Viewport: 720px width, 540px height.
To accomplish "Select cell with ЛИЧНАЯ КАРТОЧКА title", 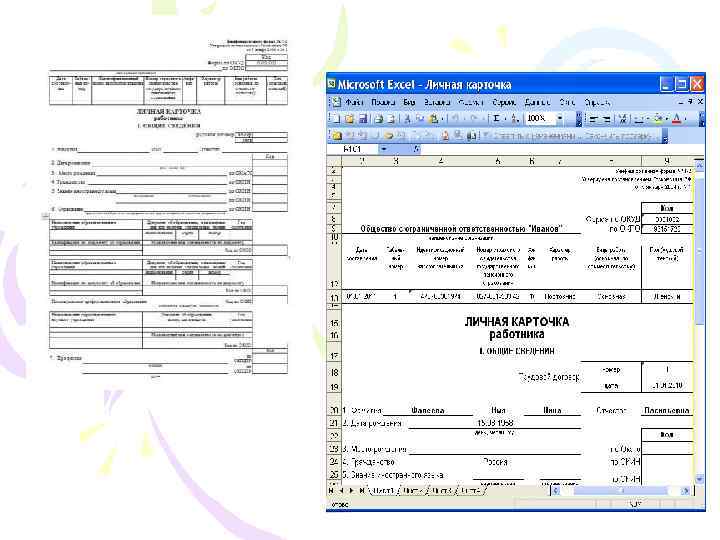I will pyautogui.click(x=517, y=322).
